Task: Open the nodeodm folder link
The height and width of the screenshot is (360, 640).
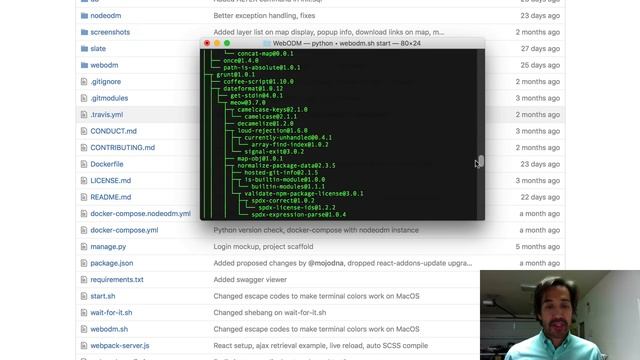Action: click(x=106, y=16)
